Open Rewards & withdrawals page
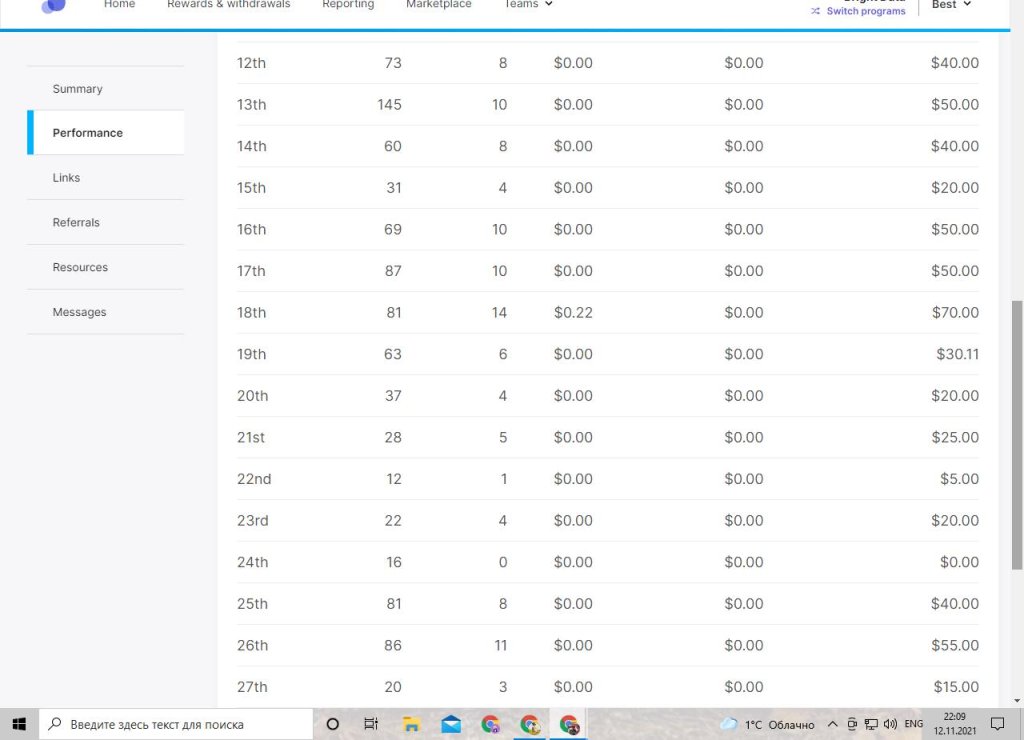Image resolution: width=1024 pixels, height=740 pixels. [229, 5]
